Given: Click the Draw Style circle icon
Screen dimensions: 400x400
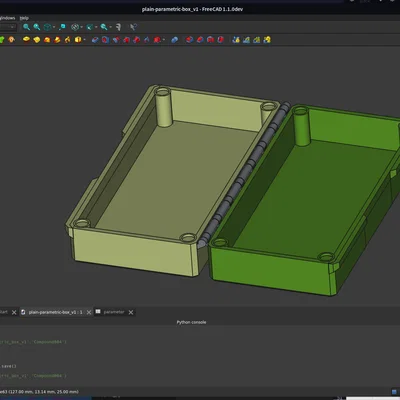Looking at the screenshot, I should pyautogui.click(x=75, y=27).
